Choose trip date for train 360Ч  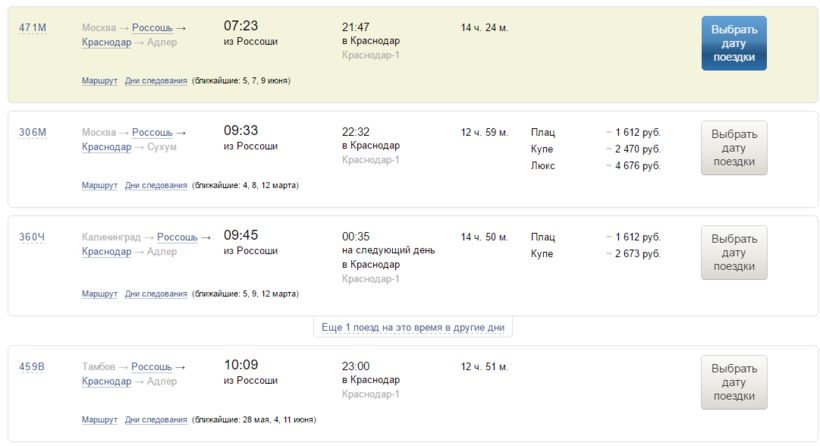pyautogui.click(x=734, y=253)
